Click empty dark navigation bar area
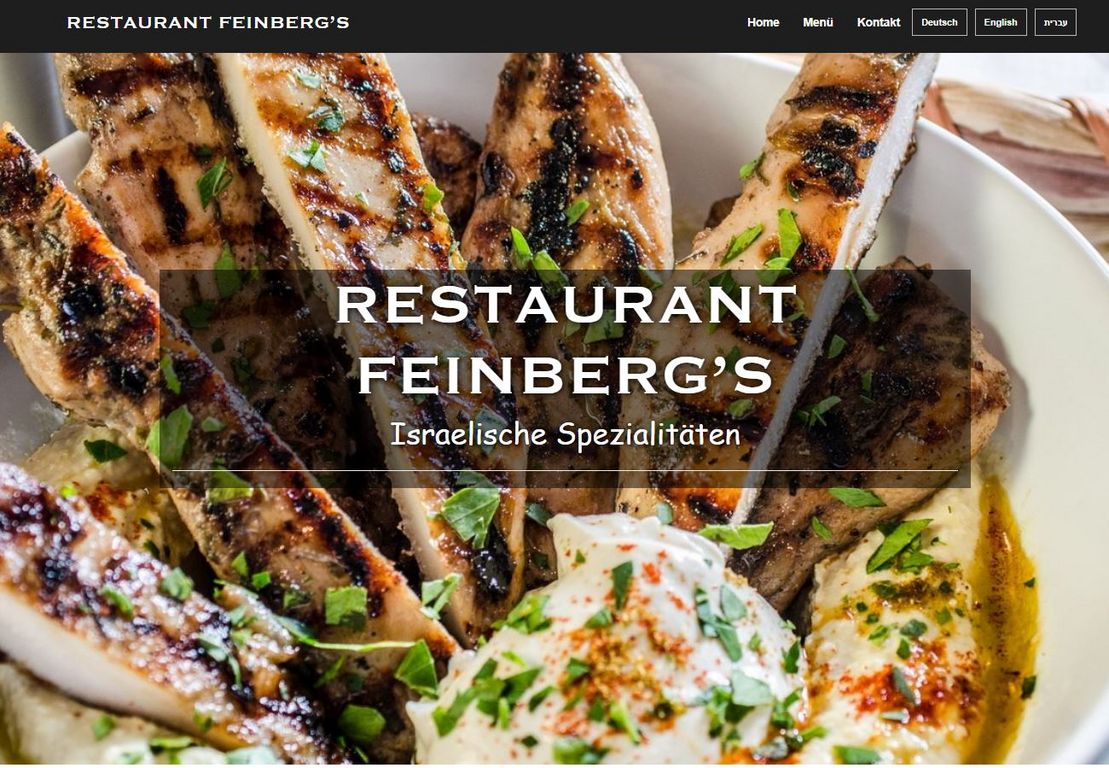1109x768 pixels. 545,25
